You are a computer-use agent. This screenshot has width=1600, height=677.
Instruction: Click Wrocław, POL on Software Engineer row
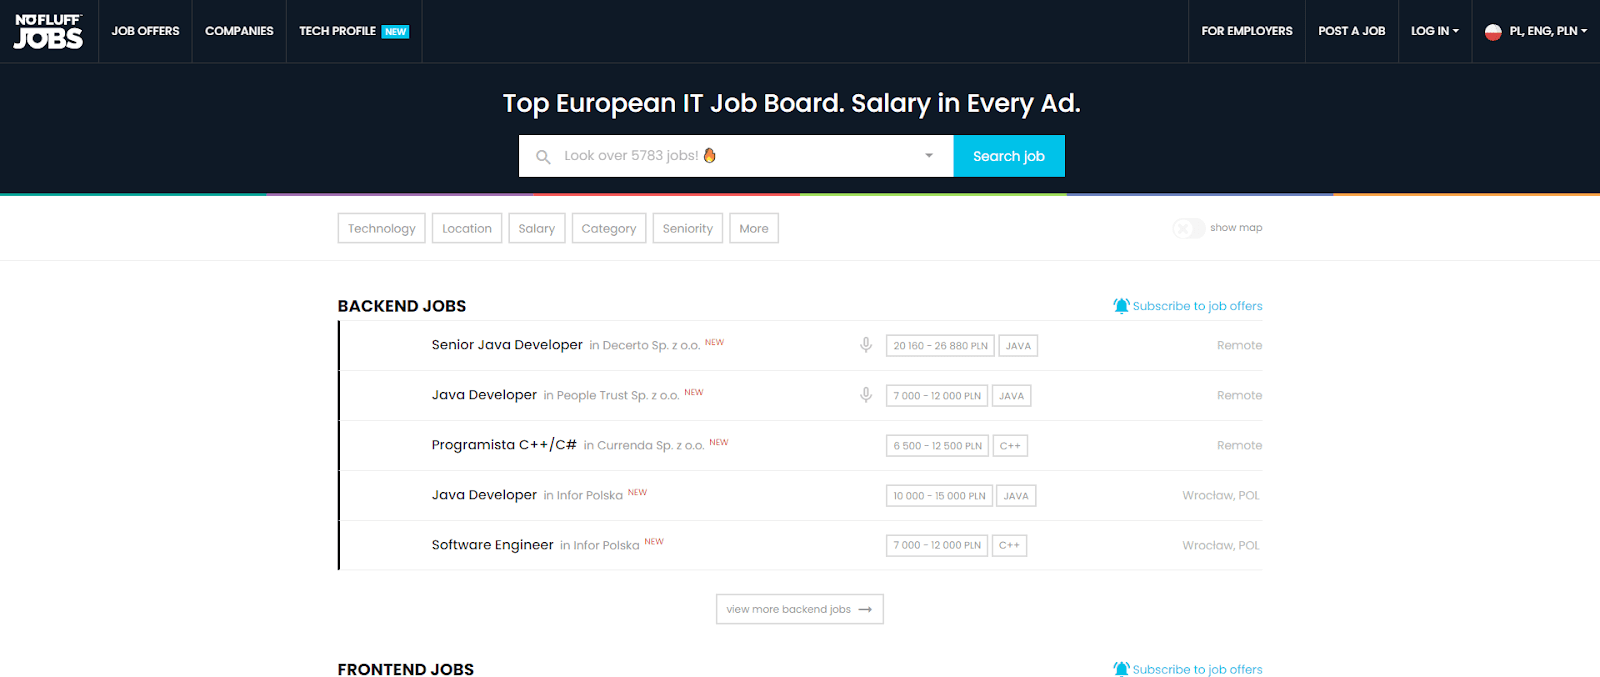1221,545
